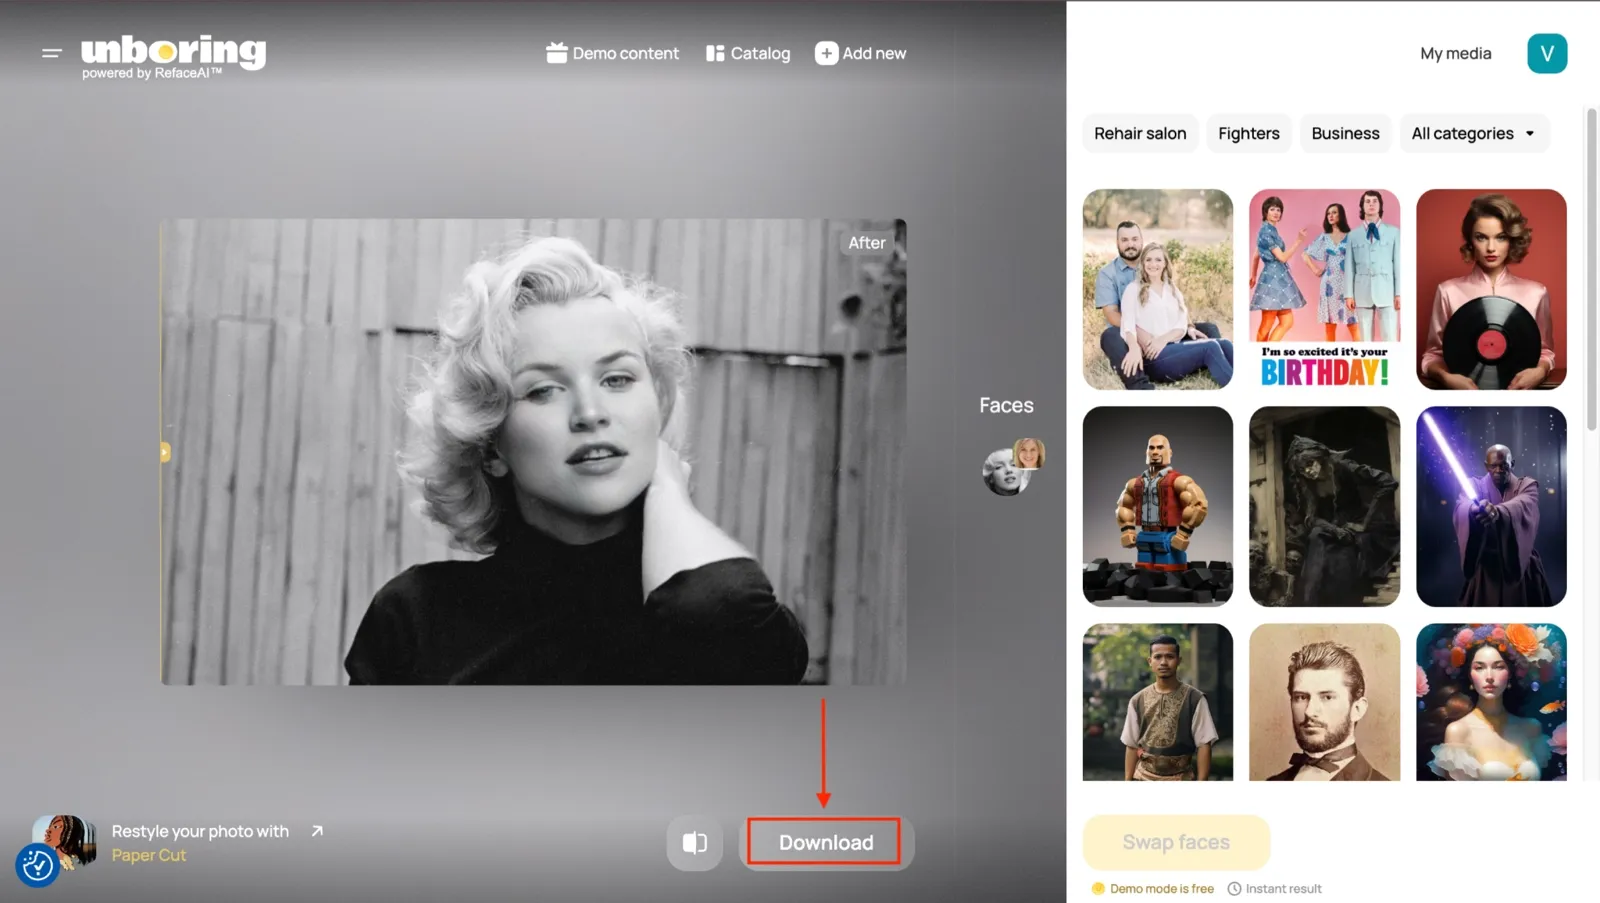Open the Catalog menu item
Viewport: 1600px width, 903px height.
click(x=748, y=53)
